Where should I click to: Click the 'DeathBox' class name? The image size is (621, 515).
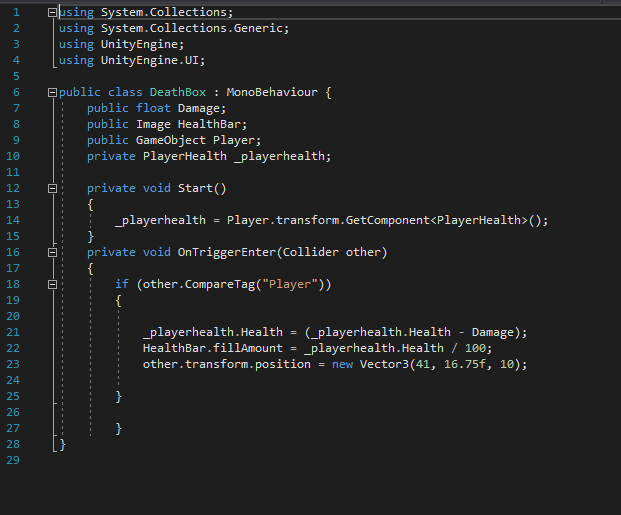point(178,92)
